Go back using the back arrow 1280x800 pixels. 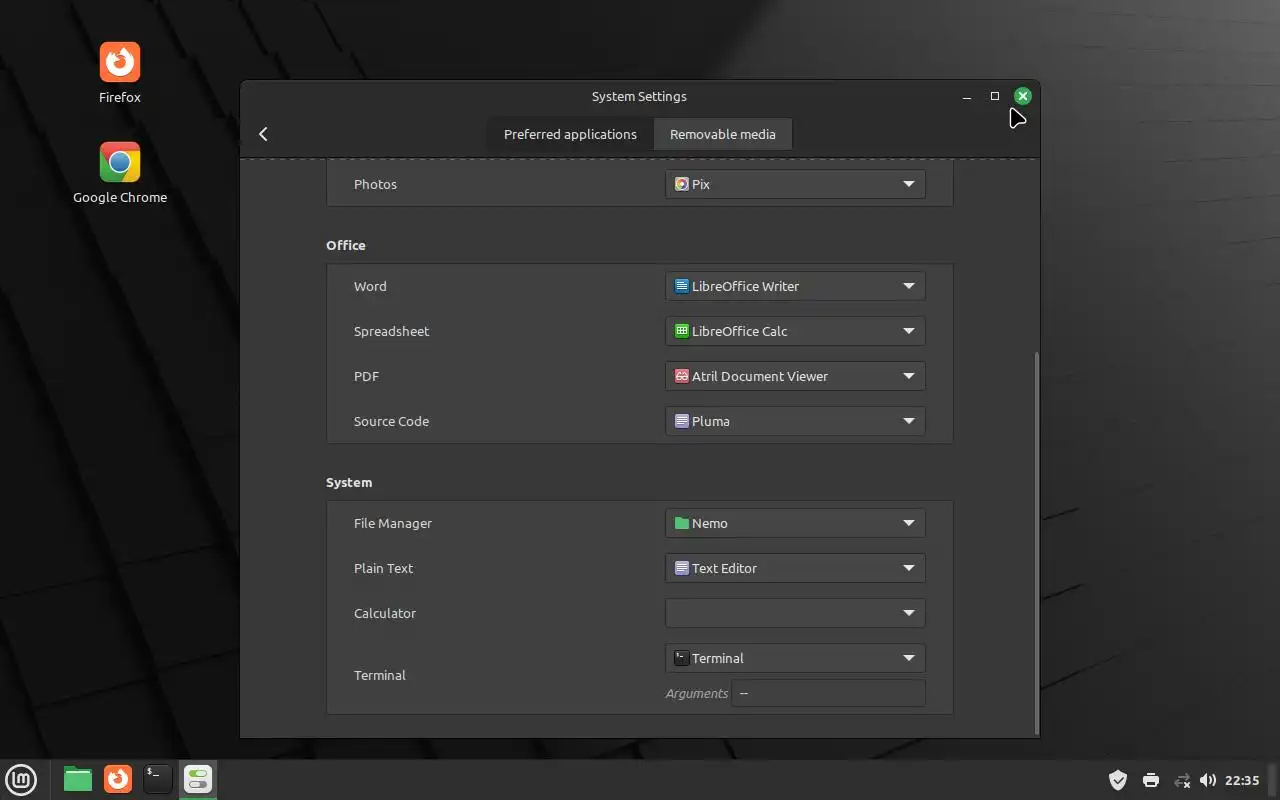click(x=263, y=134)
